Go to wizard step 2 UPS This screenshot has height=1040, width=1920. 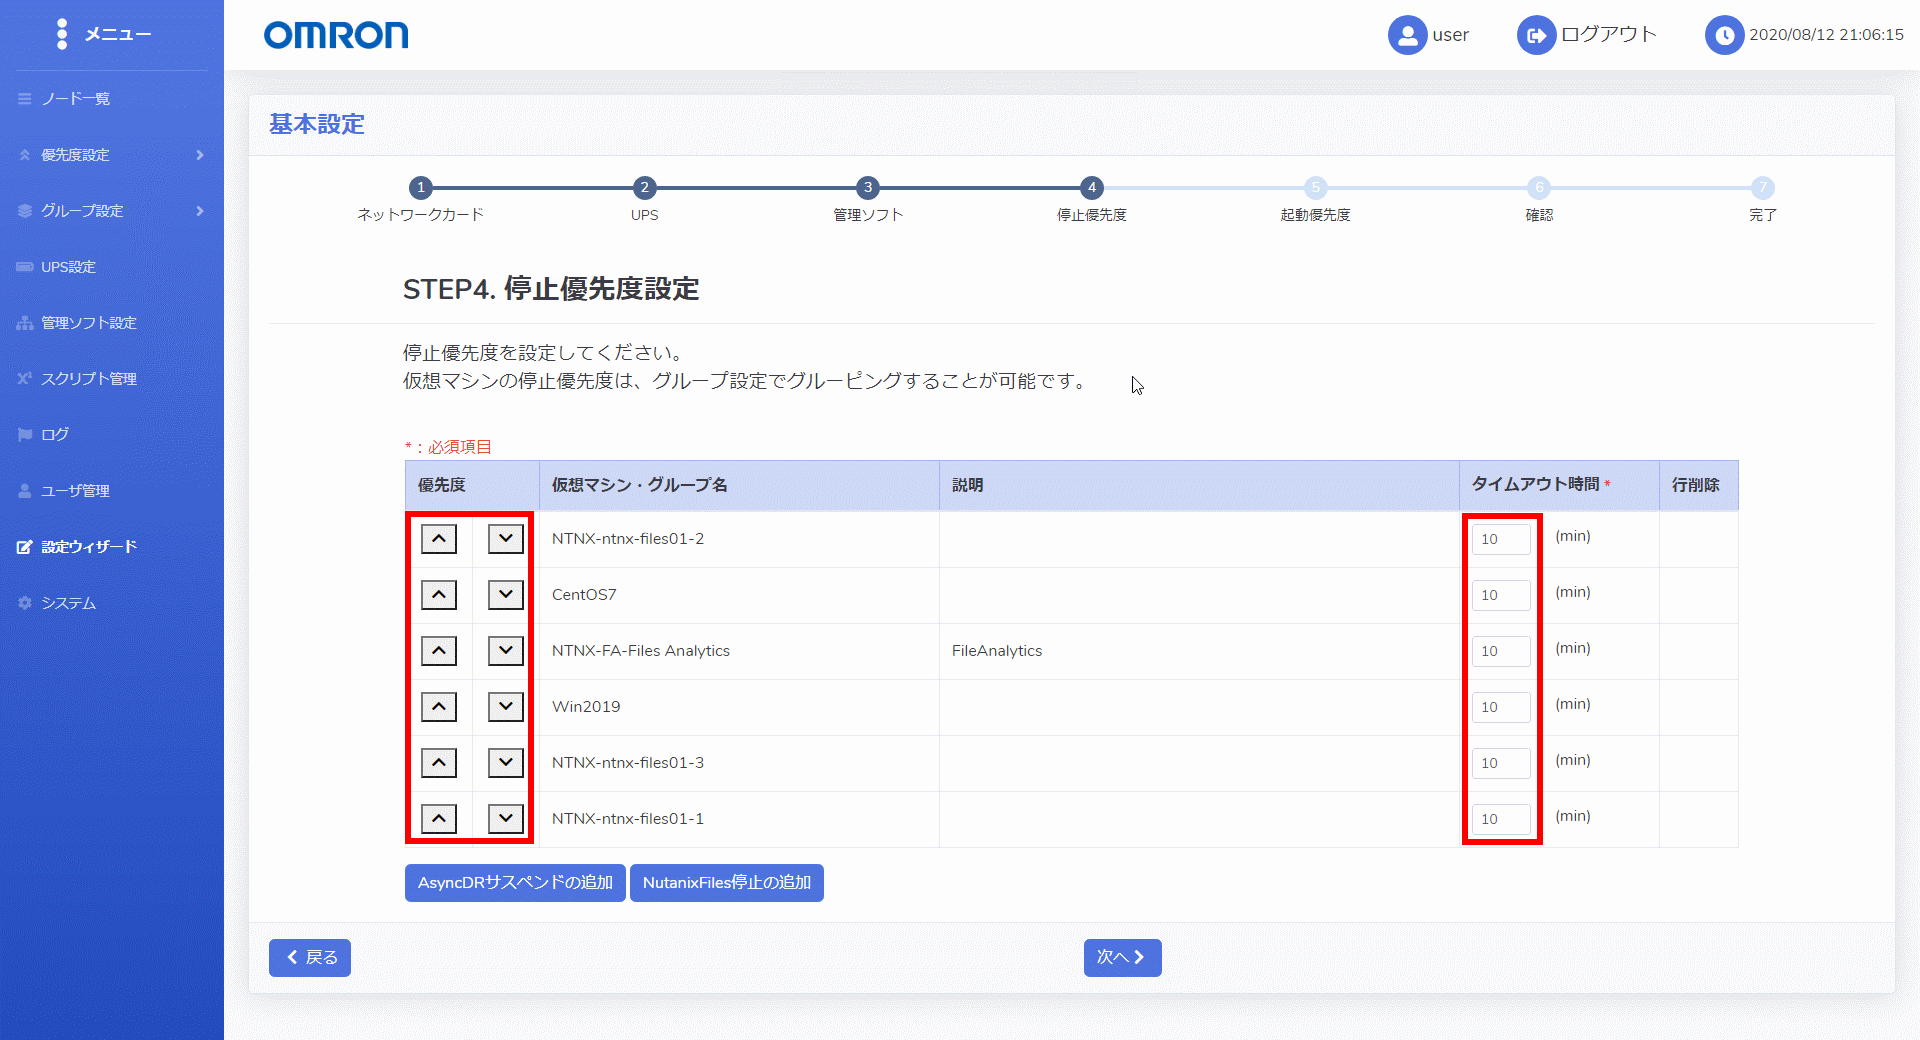tap(645, 188)
